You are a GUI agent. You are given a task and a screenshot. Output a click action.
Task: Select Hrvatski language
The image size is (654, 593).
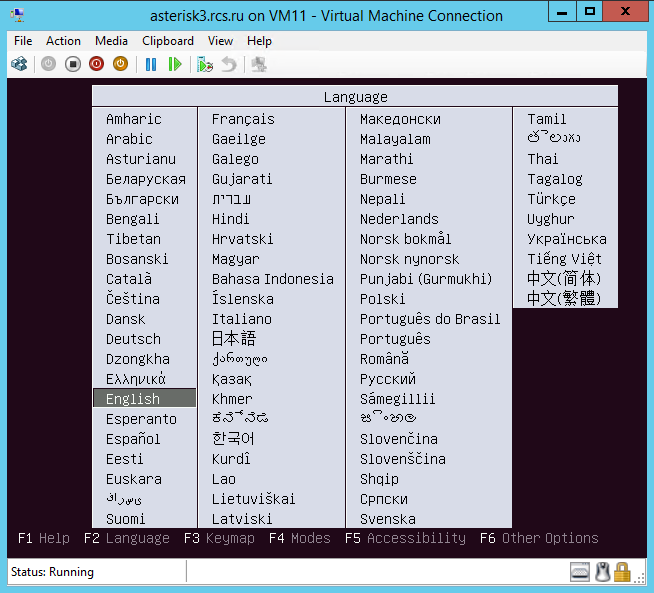click(x=243, y=239)
